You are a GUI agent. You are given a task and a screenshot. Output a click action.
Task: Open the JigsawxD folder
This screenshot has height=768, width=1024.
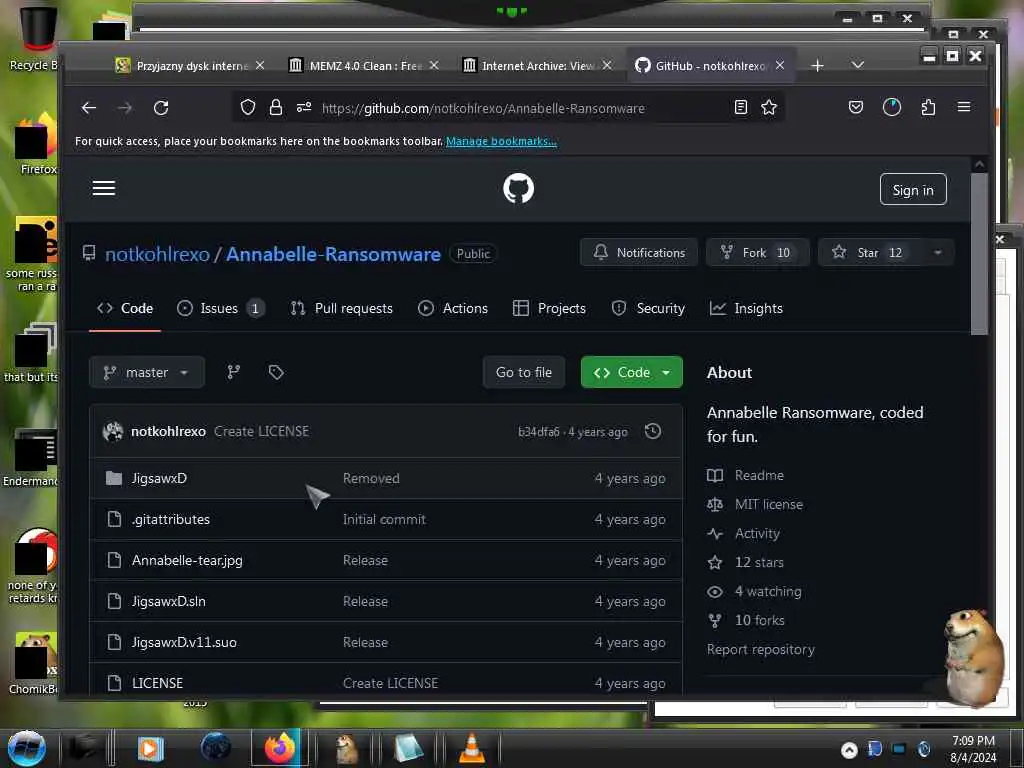point(159,478)
